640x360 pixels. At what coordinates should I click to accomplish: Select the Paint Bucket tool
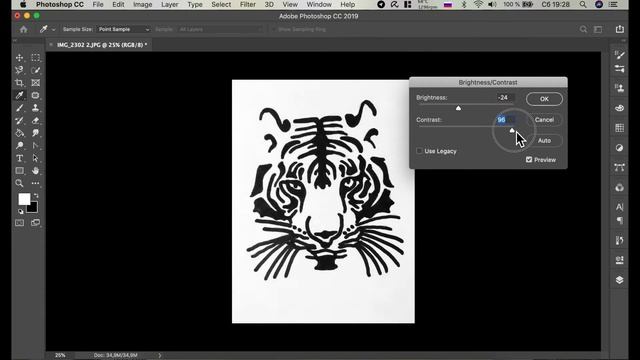[x=19, y=133]
